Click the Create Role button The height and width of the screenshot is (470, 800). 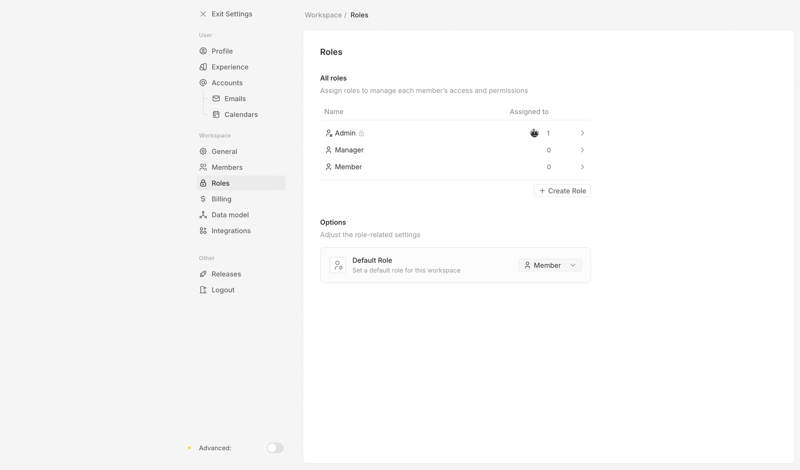click(562, 191)
